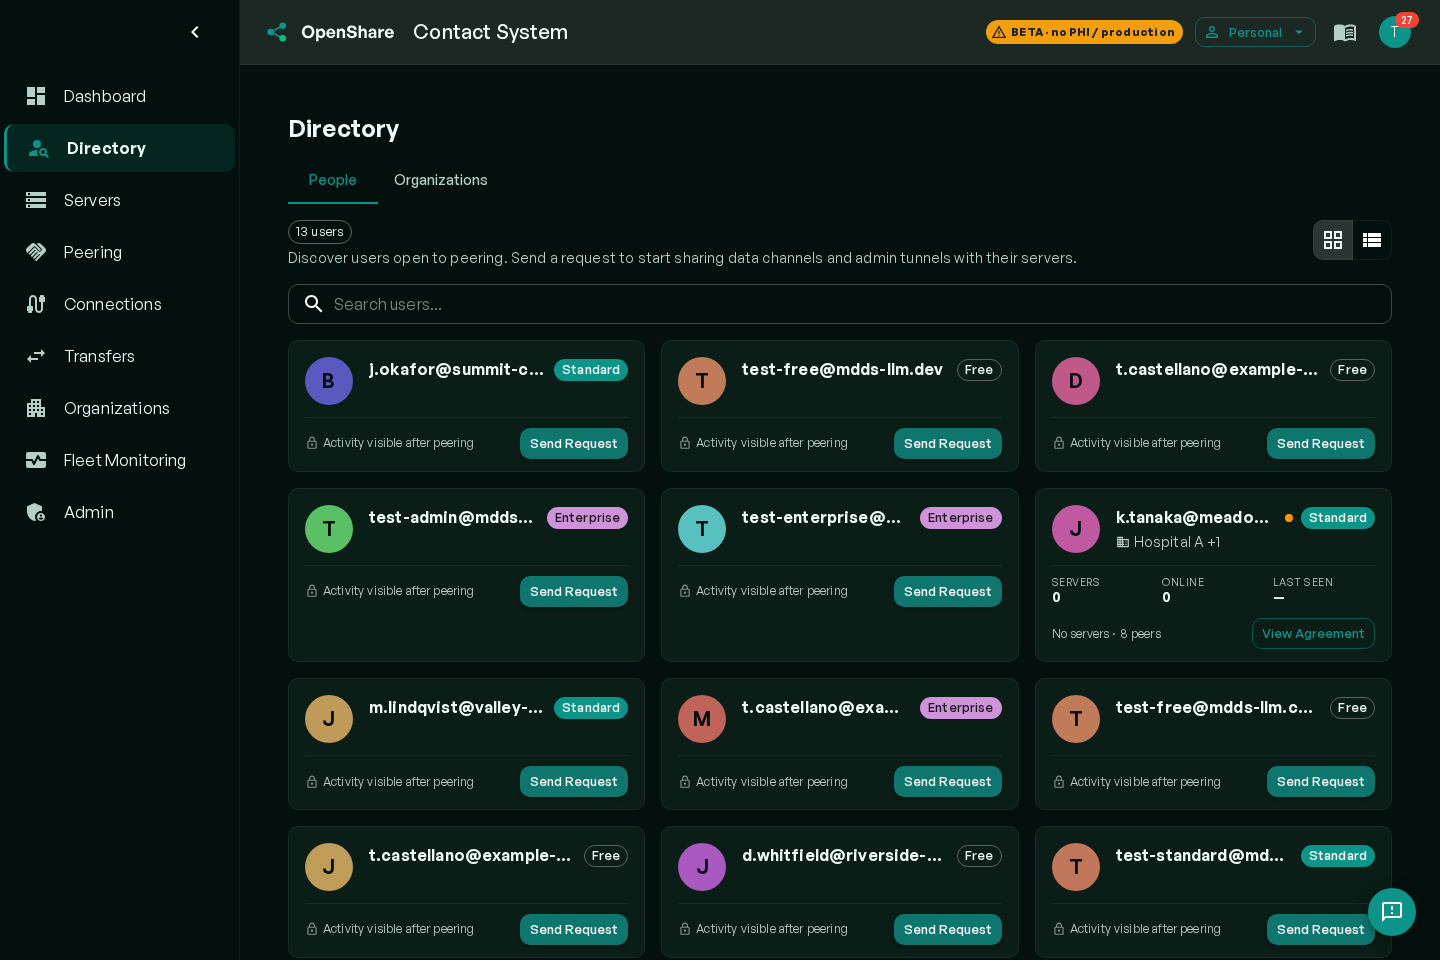Click the Peering icon in sidebar
1440x960 pixels.
point(36,252)
